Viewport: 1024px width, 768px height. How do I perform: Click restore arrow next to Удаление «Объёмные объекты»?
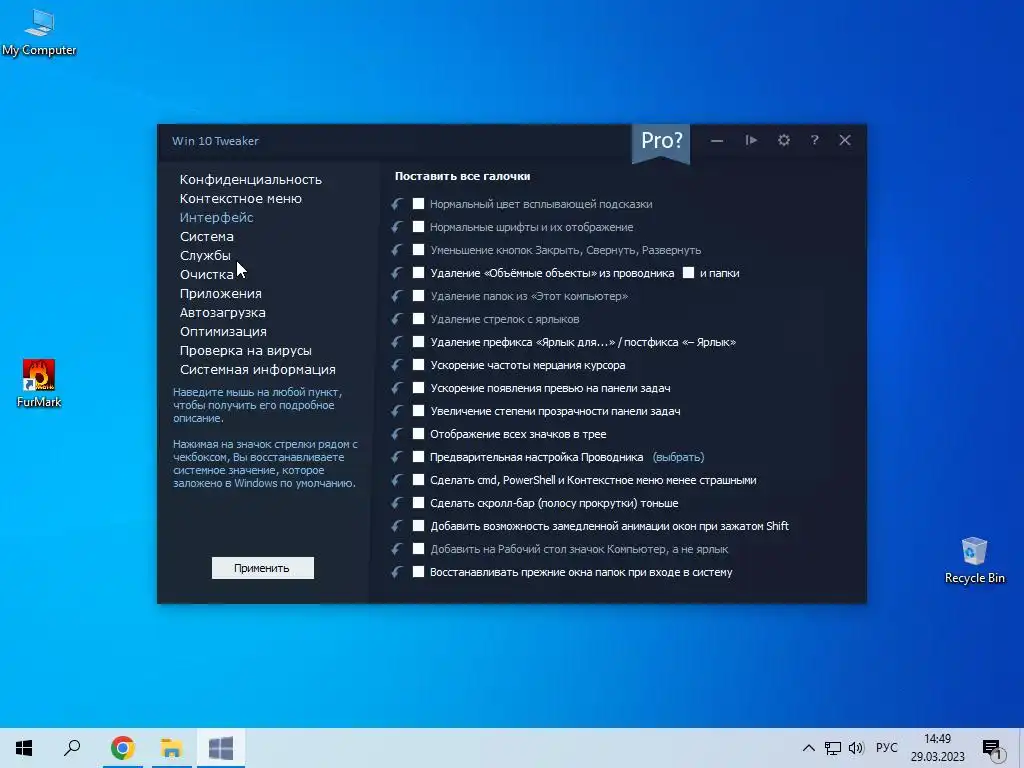(396, 273)
